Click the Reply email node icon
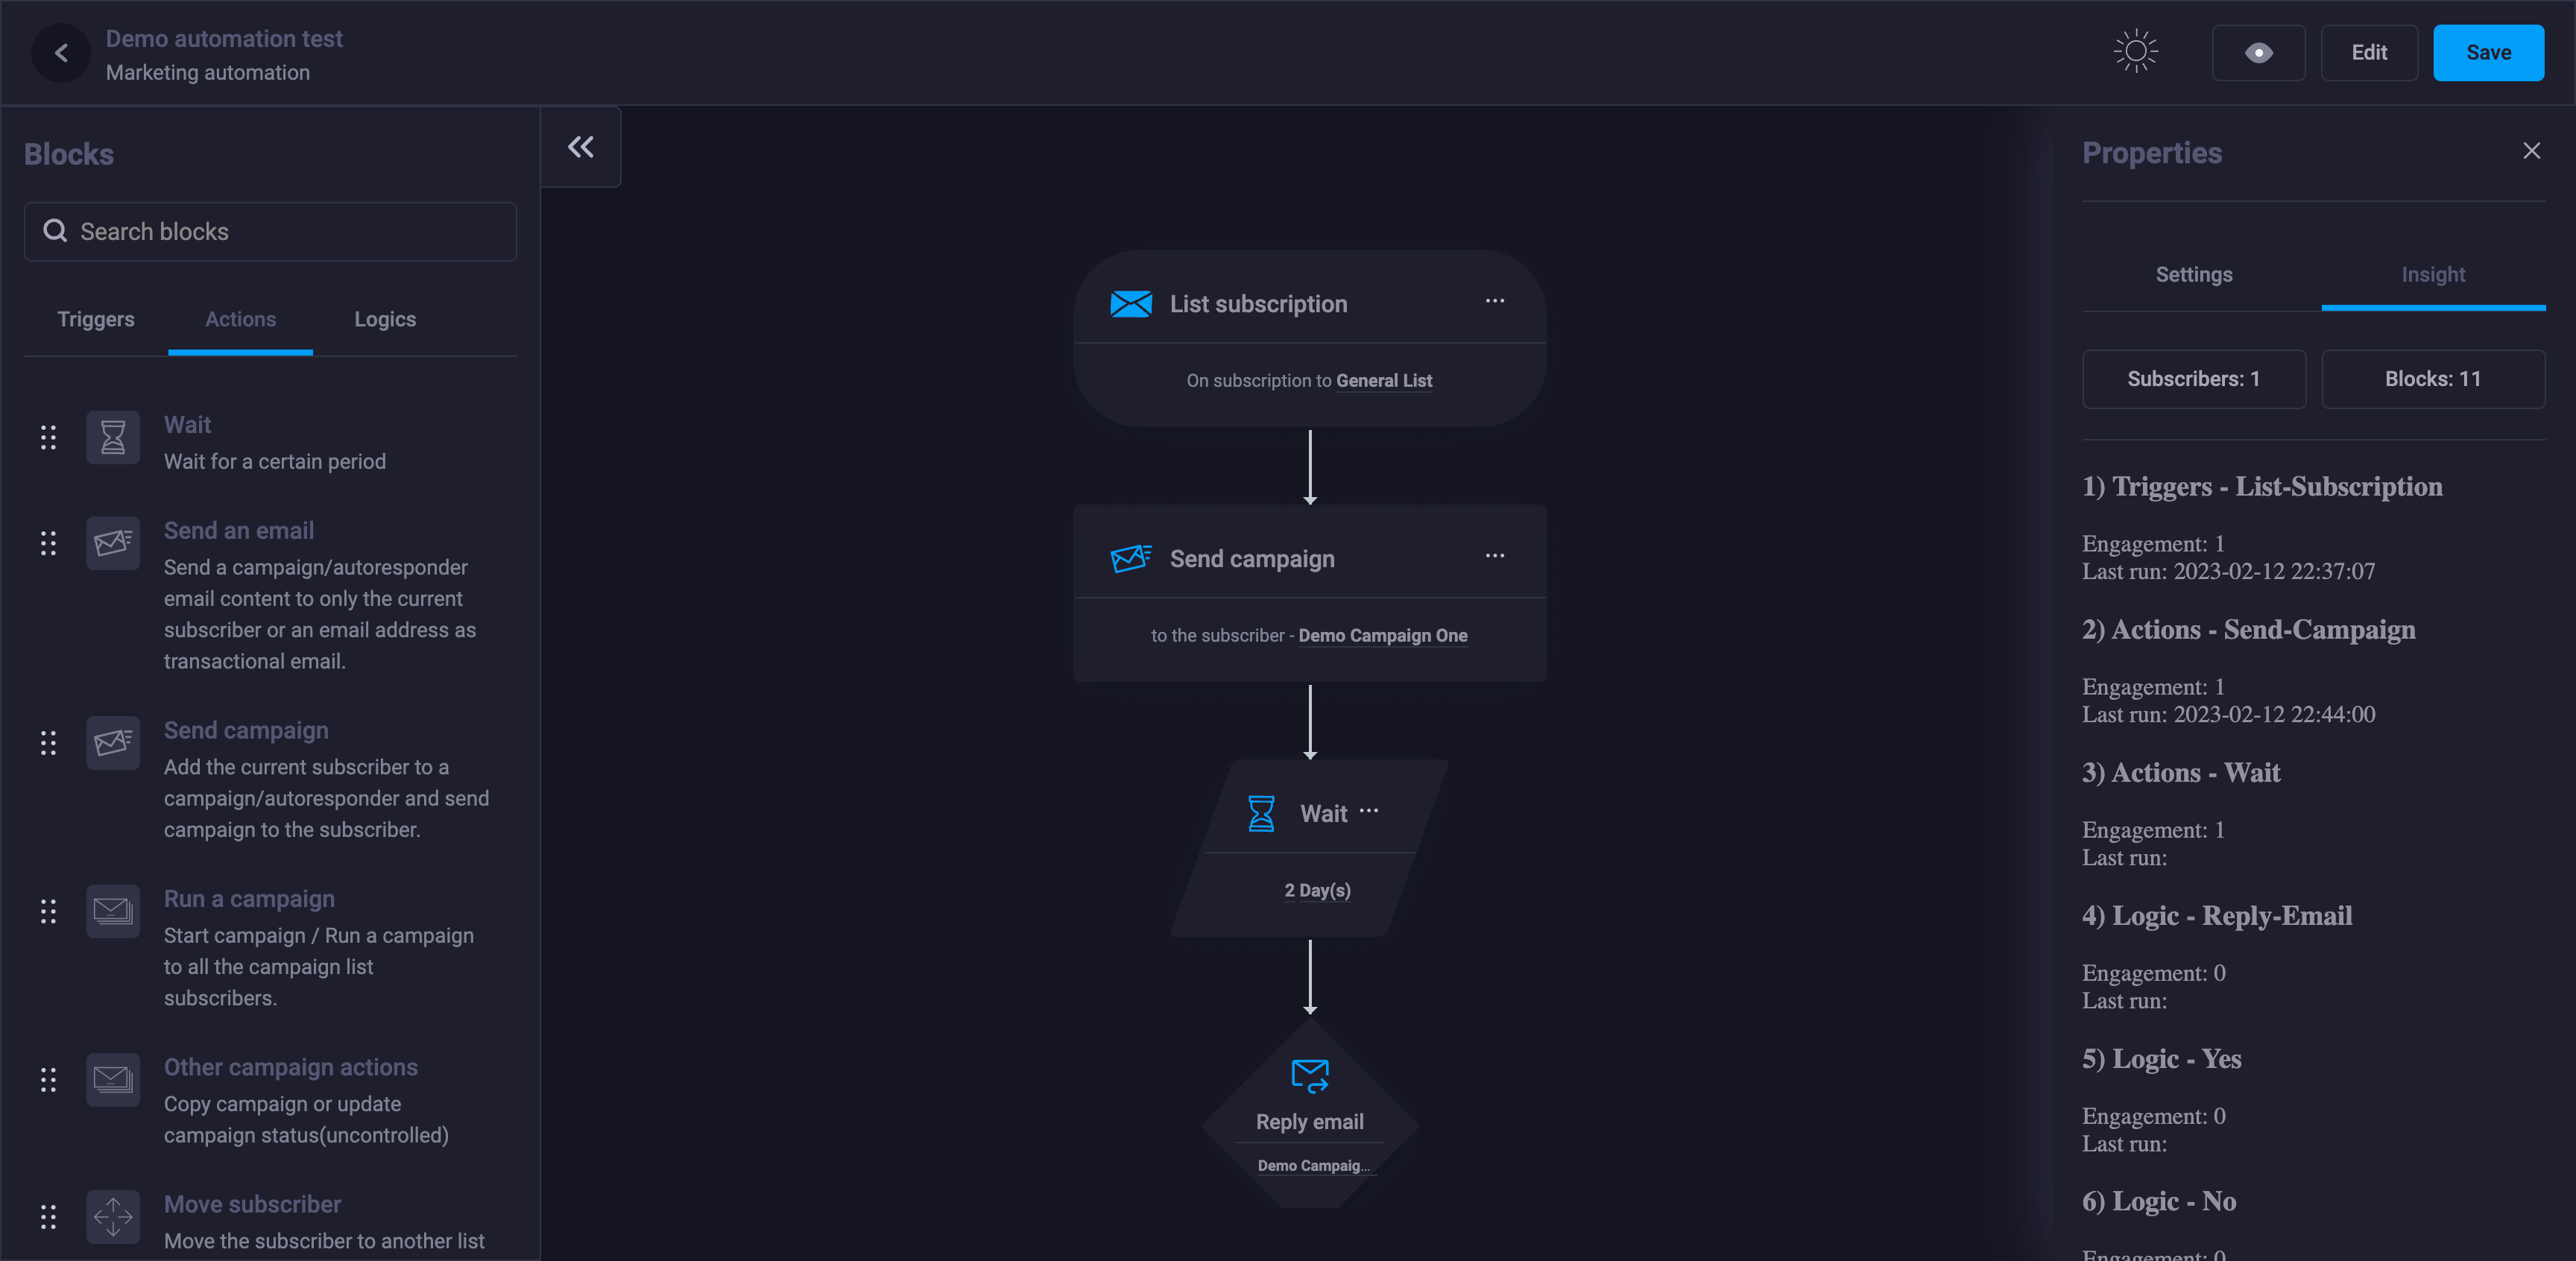The height and width of the screenshot is (1261, 2576). click(x=1309, y=1076)
